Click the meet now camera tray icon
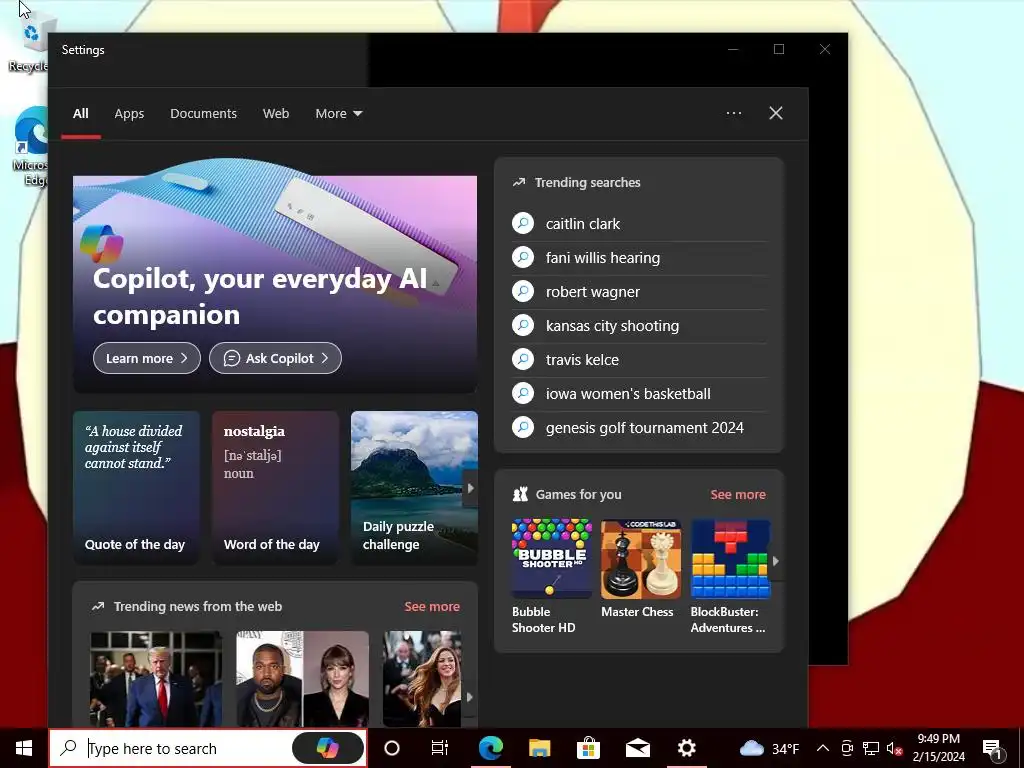 coord(847,748)
